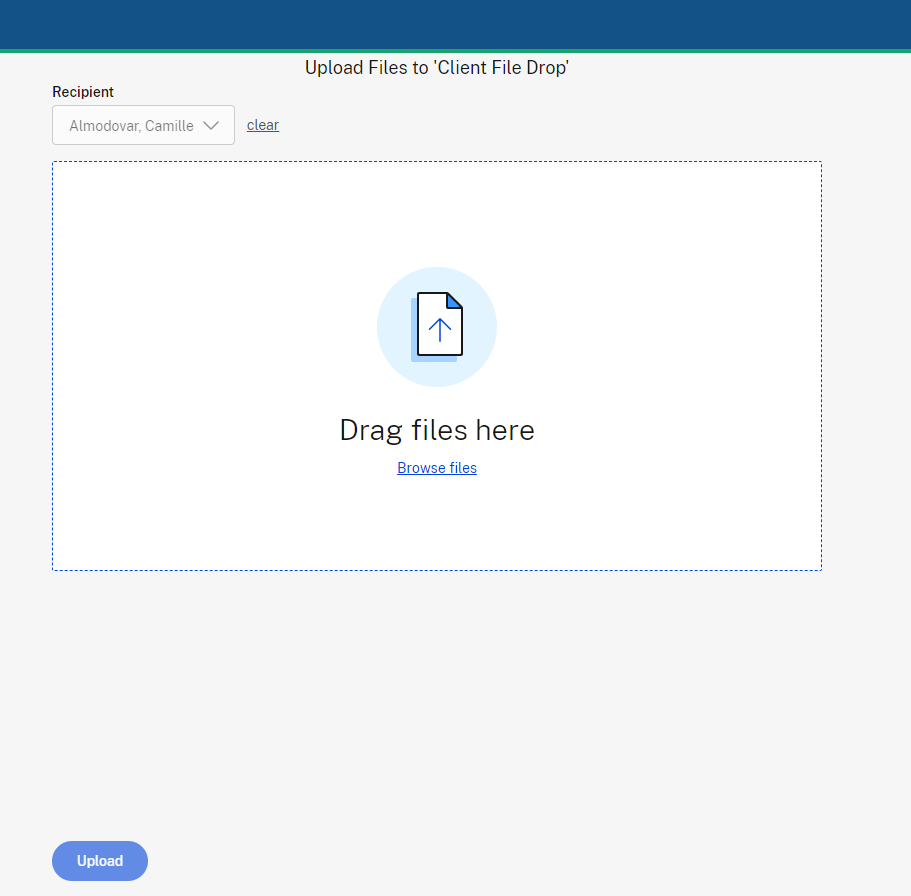Viewport: 911px width, 896px height.
Task: Click the 'Upload Files to Client File Drop' heading
Action: point(437,67)
